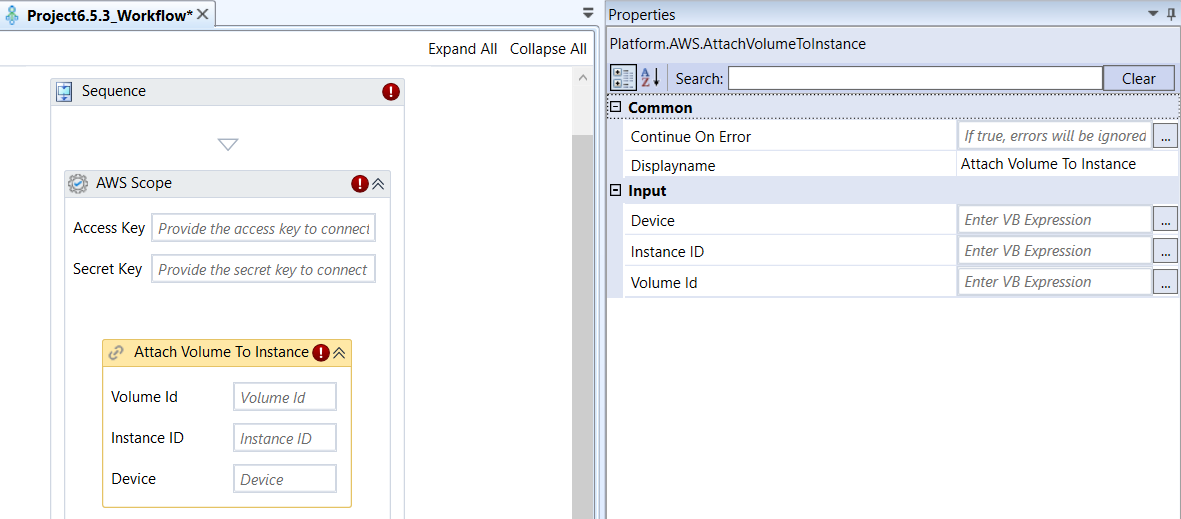Click the scroll-up arrow of the designer
The width and height of the screenshot is (1181, 519).
tap(582, 77)
